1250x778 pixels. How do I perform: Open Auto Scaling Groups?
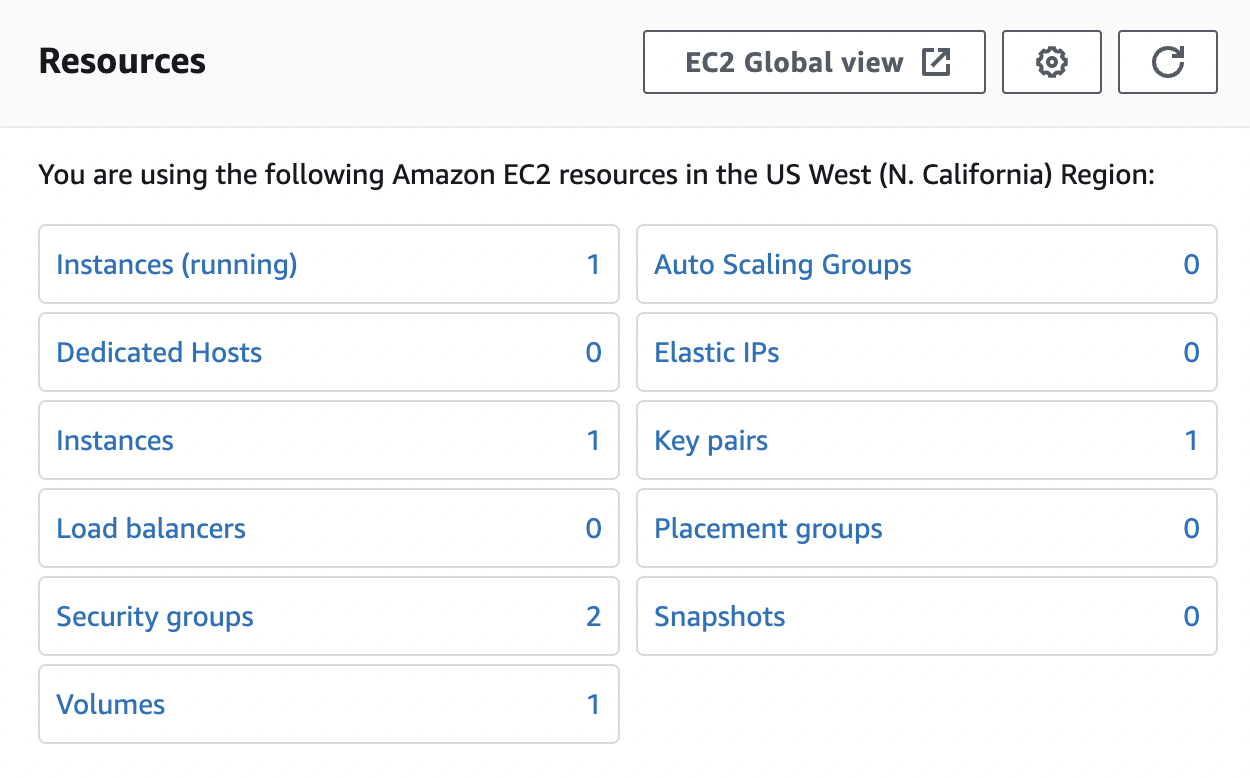pyautogui.click(x=783, y=265)
